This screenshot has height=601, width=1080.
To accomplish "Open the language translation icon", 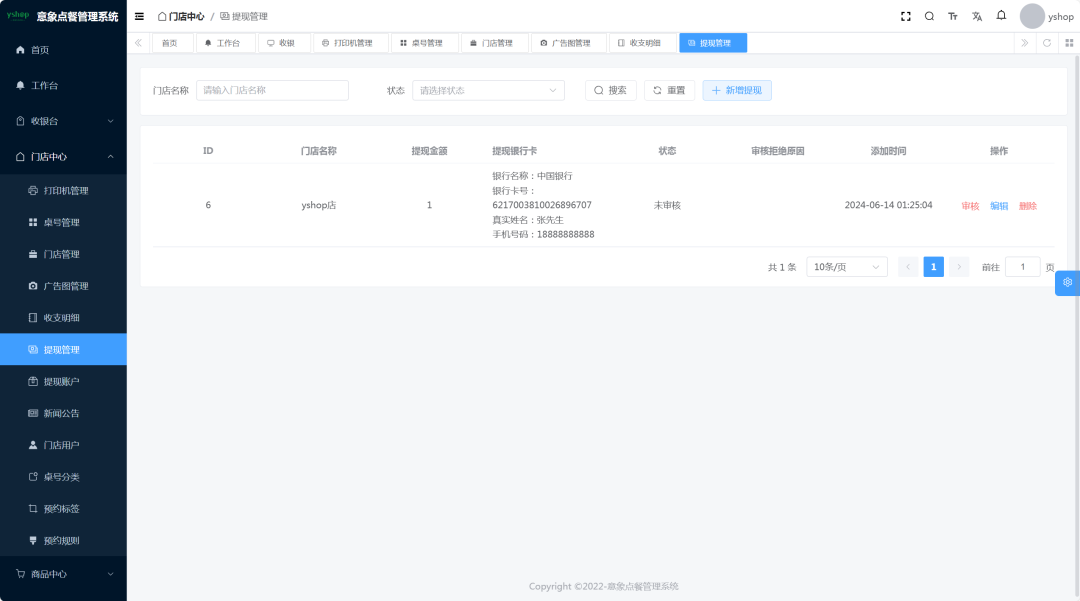I will coord(977,17).
